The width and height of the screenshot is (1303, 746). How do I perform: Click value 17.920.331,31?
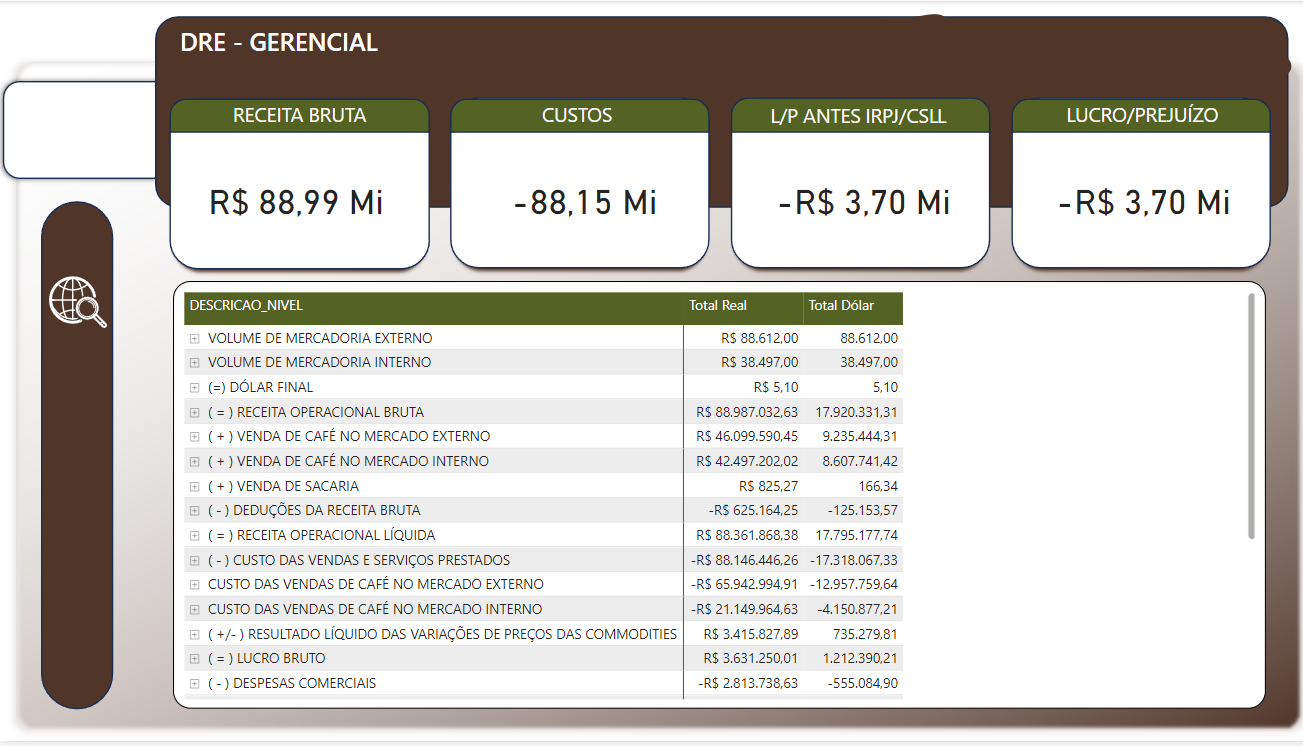857,412
